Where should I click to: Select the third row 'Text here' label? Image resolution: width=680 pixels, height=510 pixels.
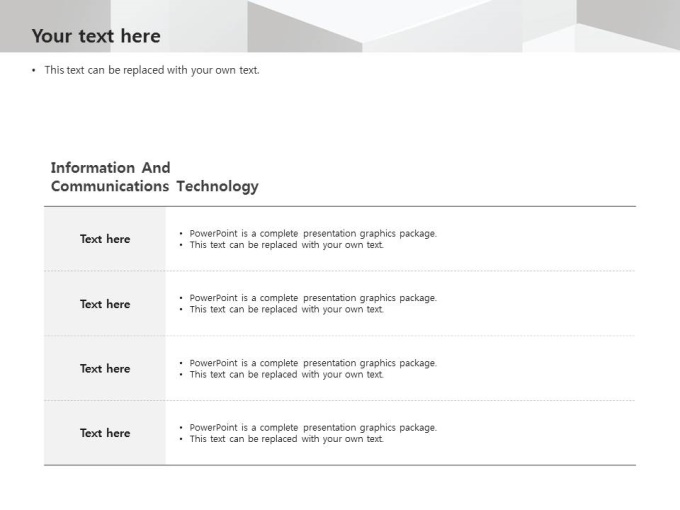pyautogui.click(x=105, y=369)
